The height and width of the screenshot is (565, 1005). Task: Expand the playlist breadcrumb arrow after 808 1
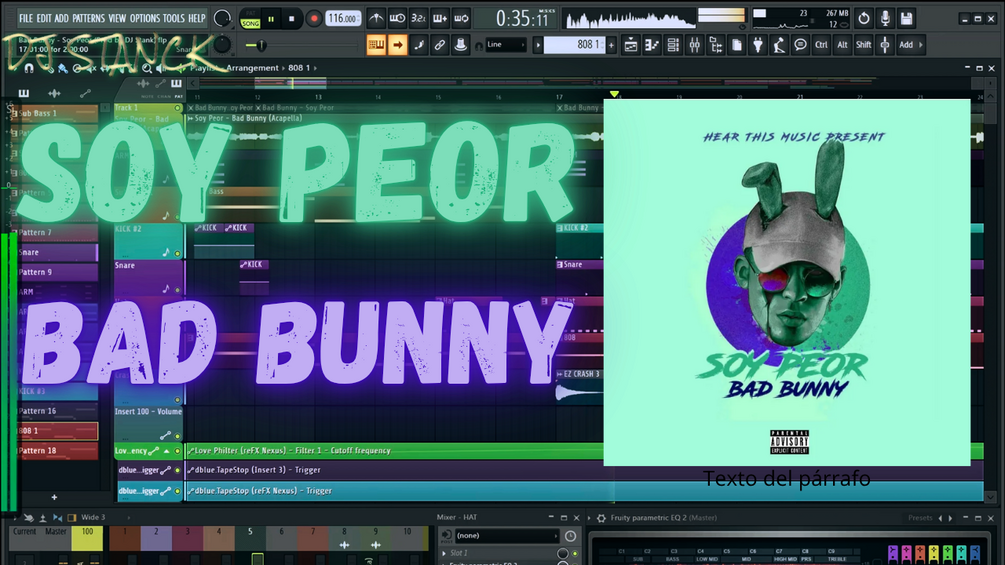[x=315, y=68]
